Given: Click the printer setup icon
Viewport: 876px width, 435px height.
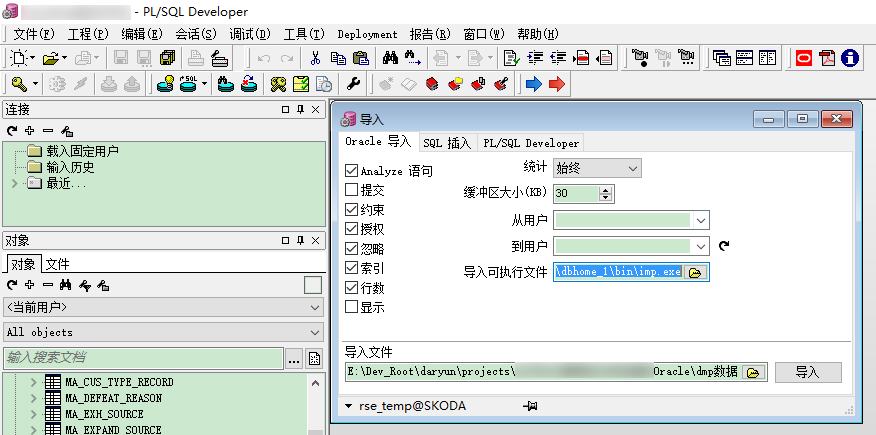Looking at the screenshot, I should click(x=220, y=58).
